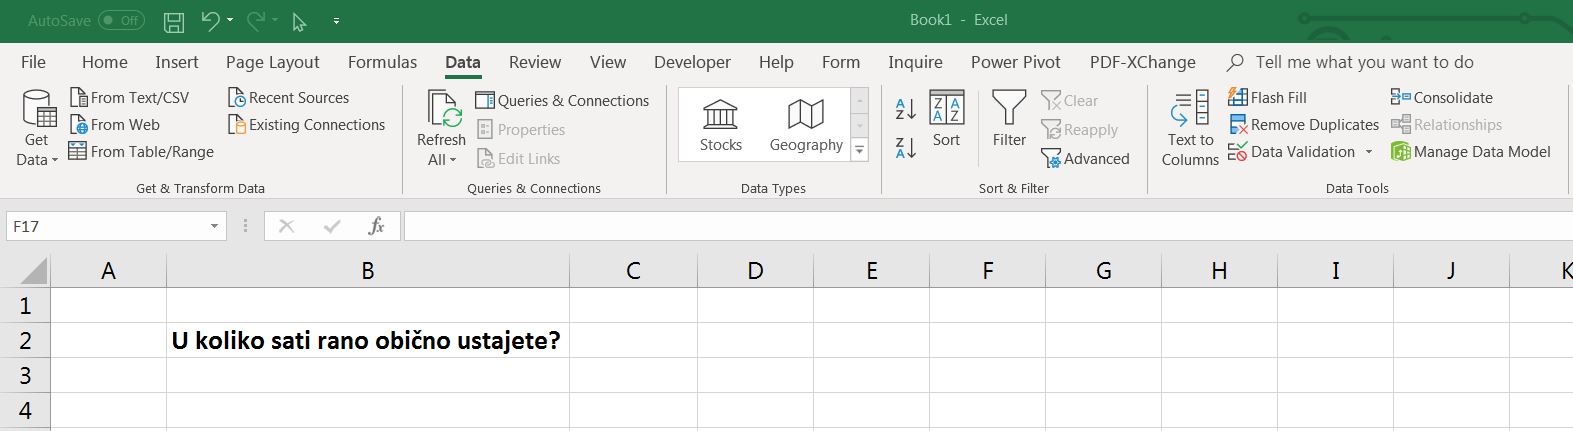Screen dimensions: 1573x431
Task: Click the Save icon in title bar
Action: point(173,21)
